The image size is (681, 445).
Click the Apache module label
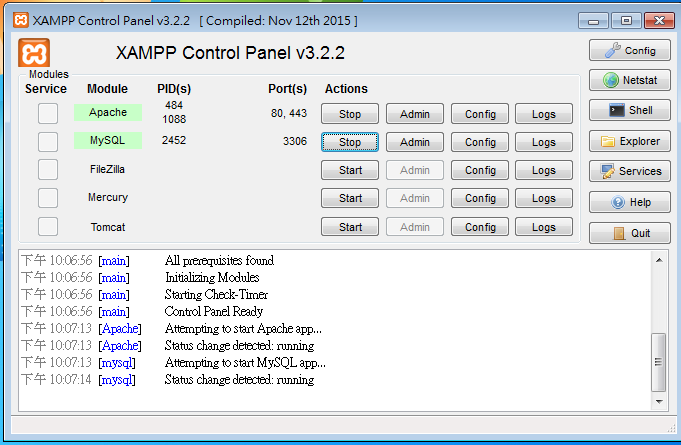pyautogui.click(x=108, y=112)
